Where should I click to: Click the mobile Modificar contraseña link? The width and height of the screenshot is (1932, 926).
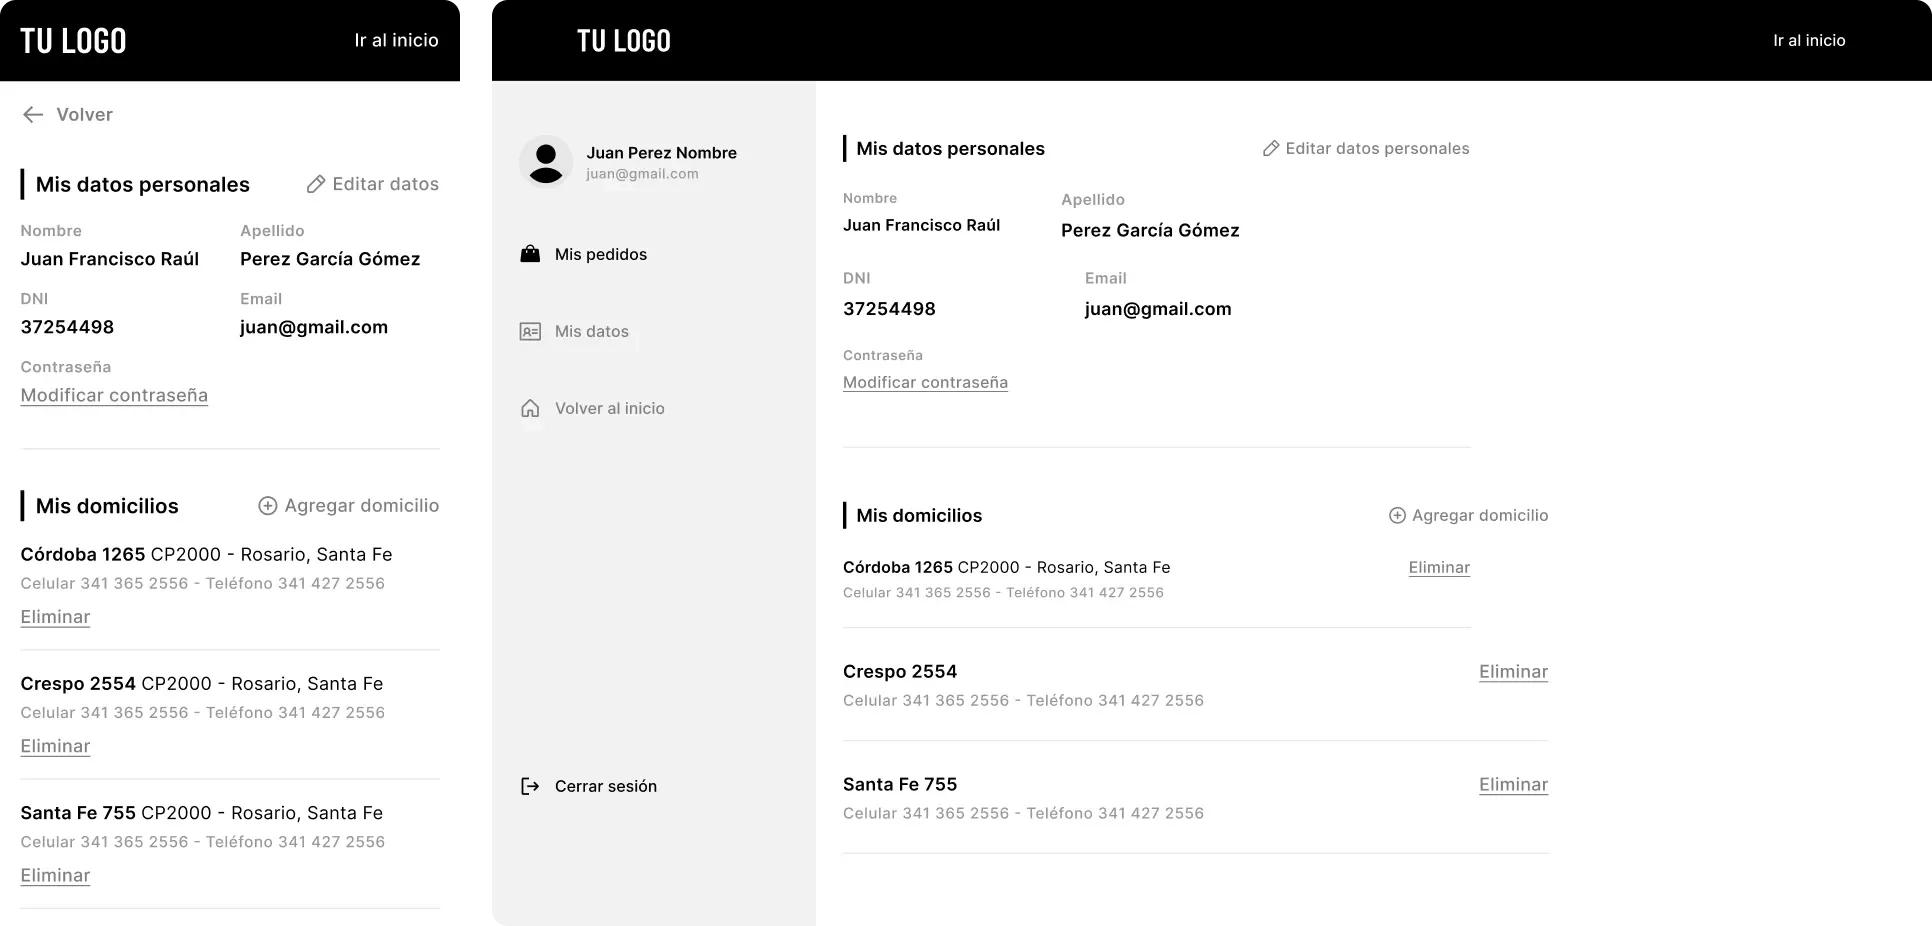pos(114,396)
